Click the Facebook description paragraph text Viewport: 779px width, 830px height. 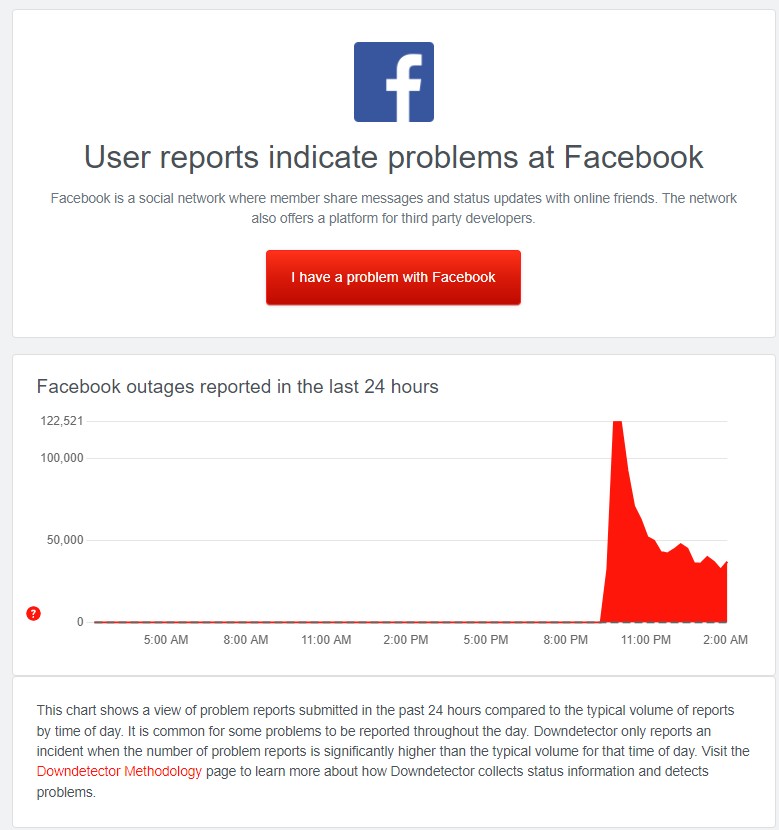(394, 208)
